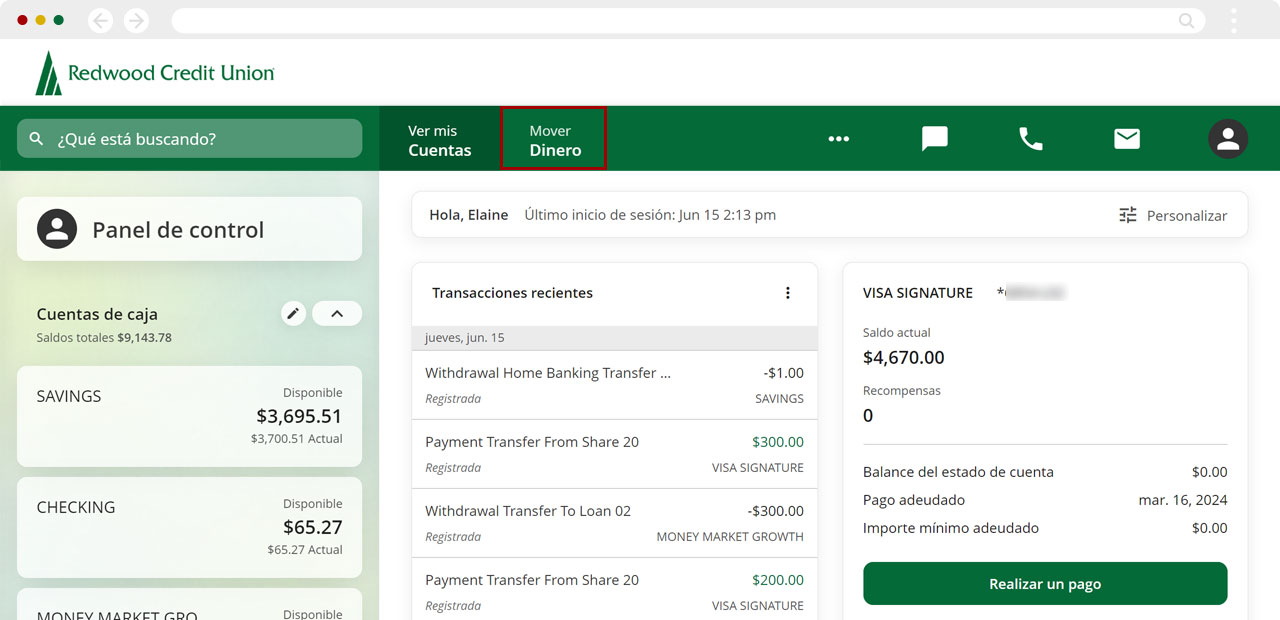Click Personalizar to customize dashboard
The width and height of the screenshot is (1280, 620).
point(1172,215)
